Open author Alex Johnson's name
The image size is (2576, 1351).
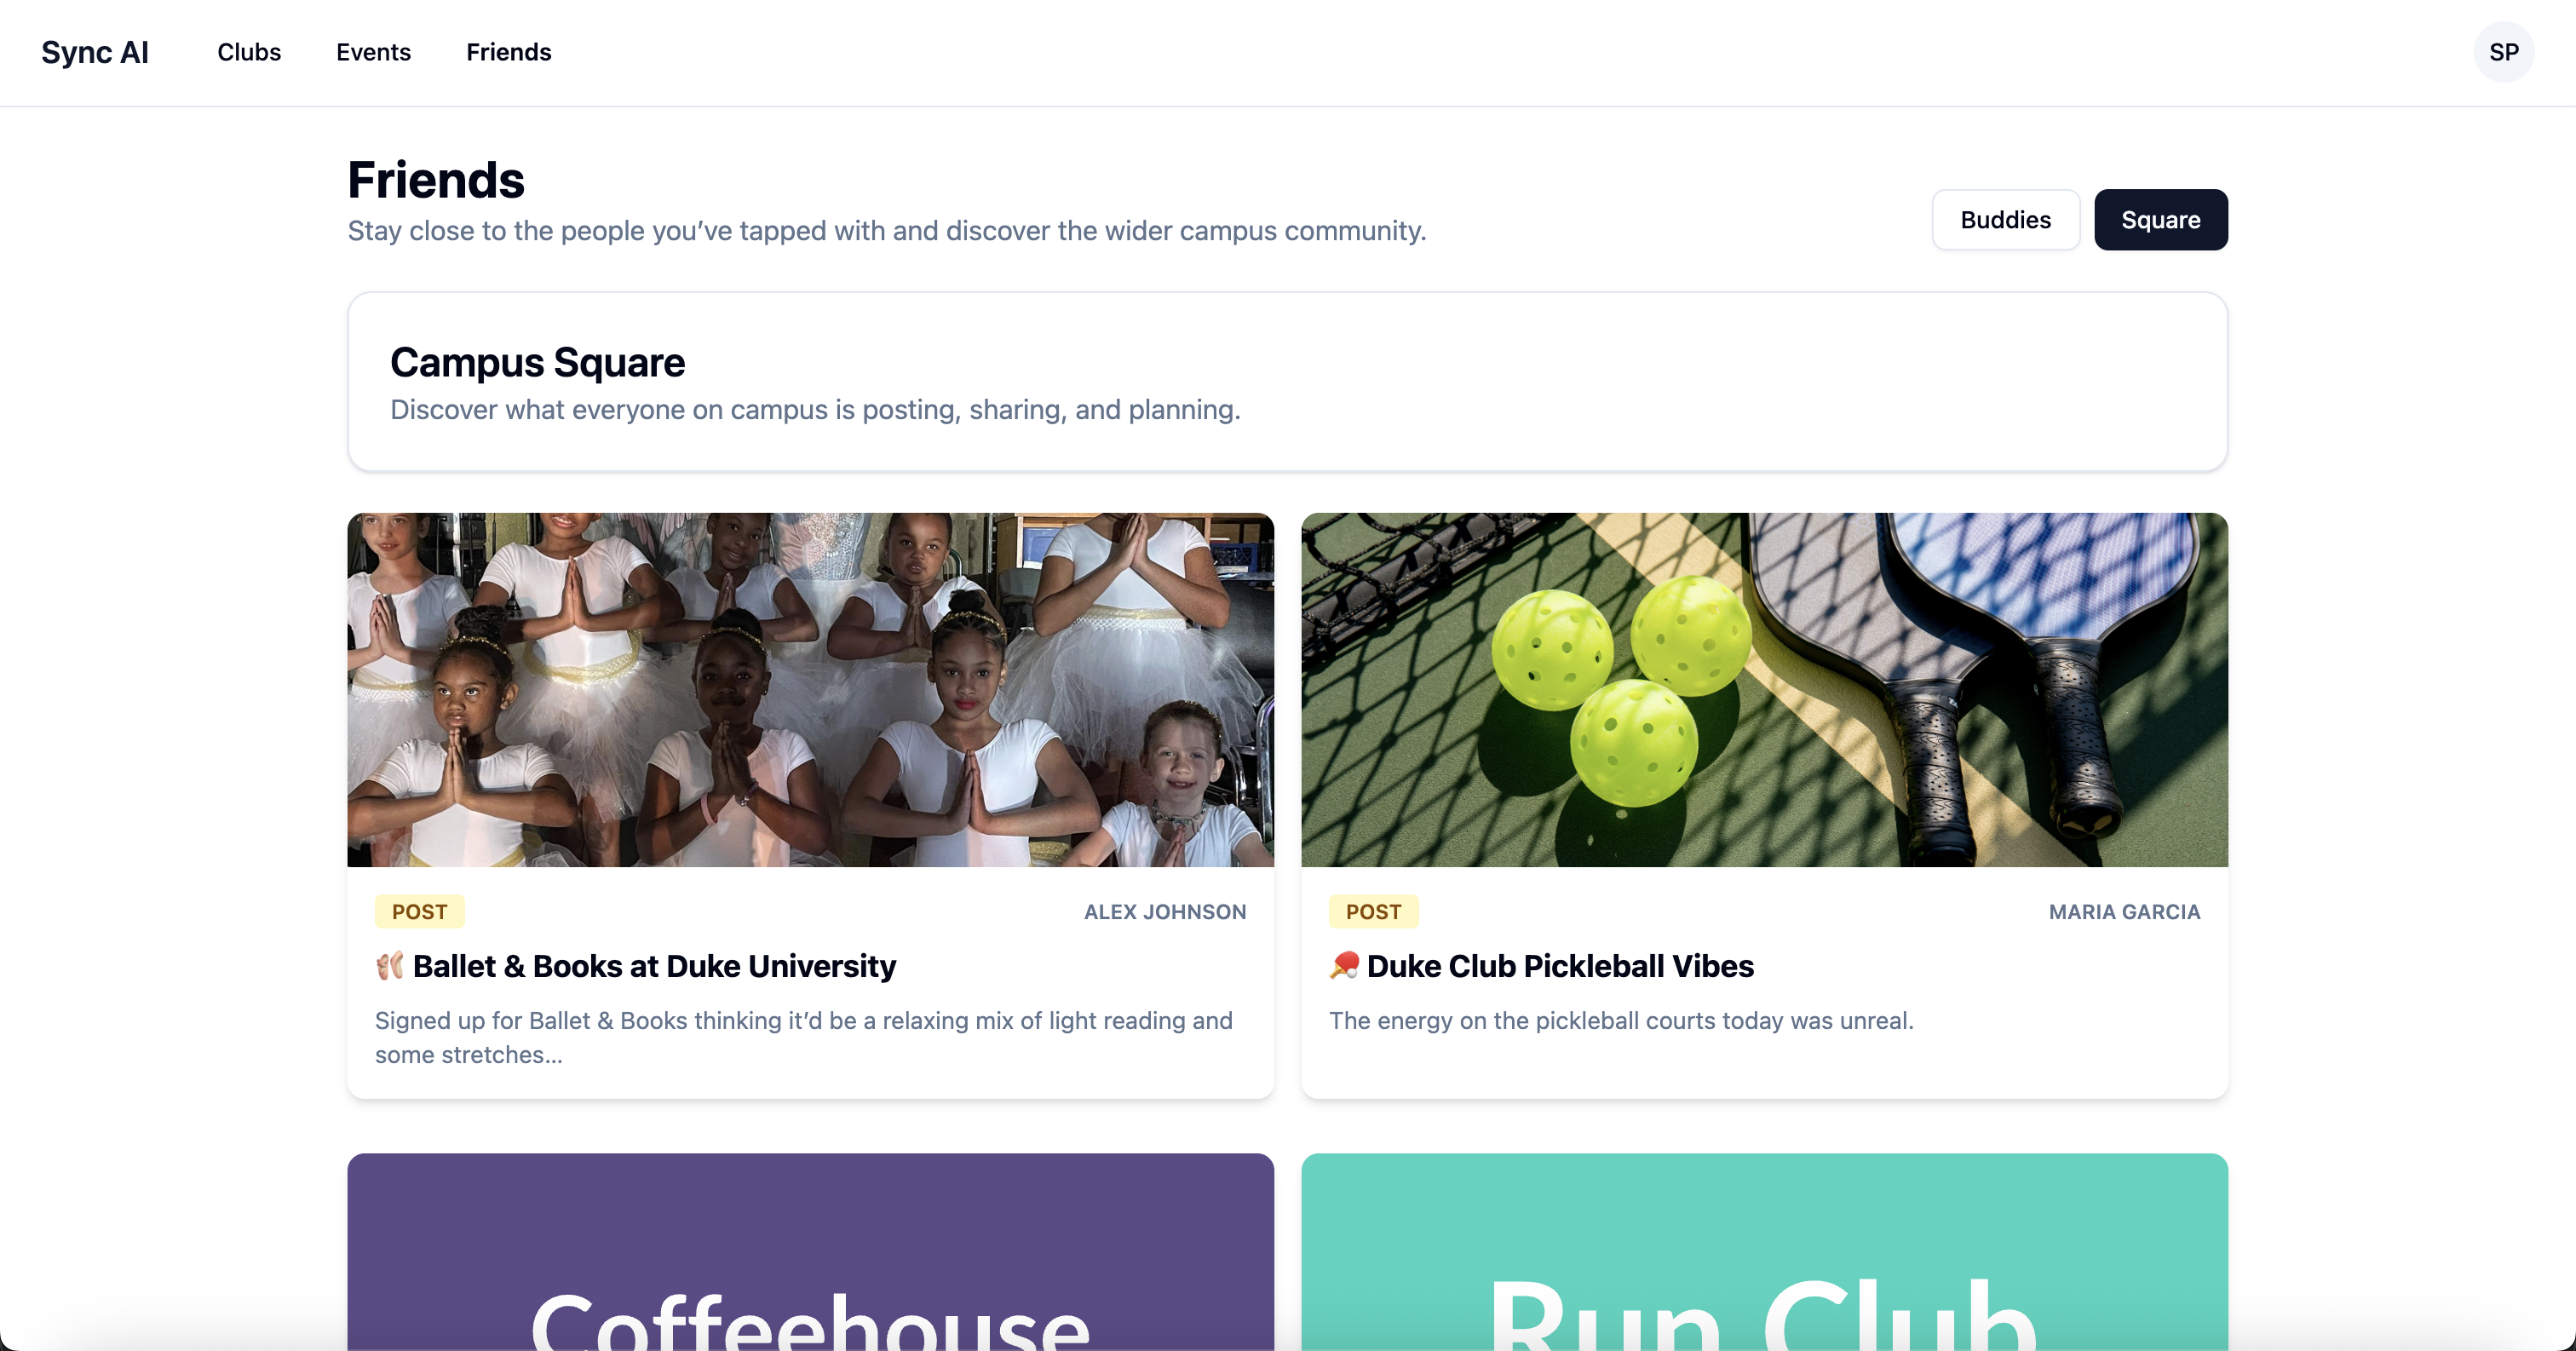pyautogui.click(x=1165, y=912)
